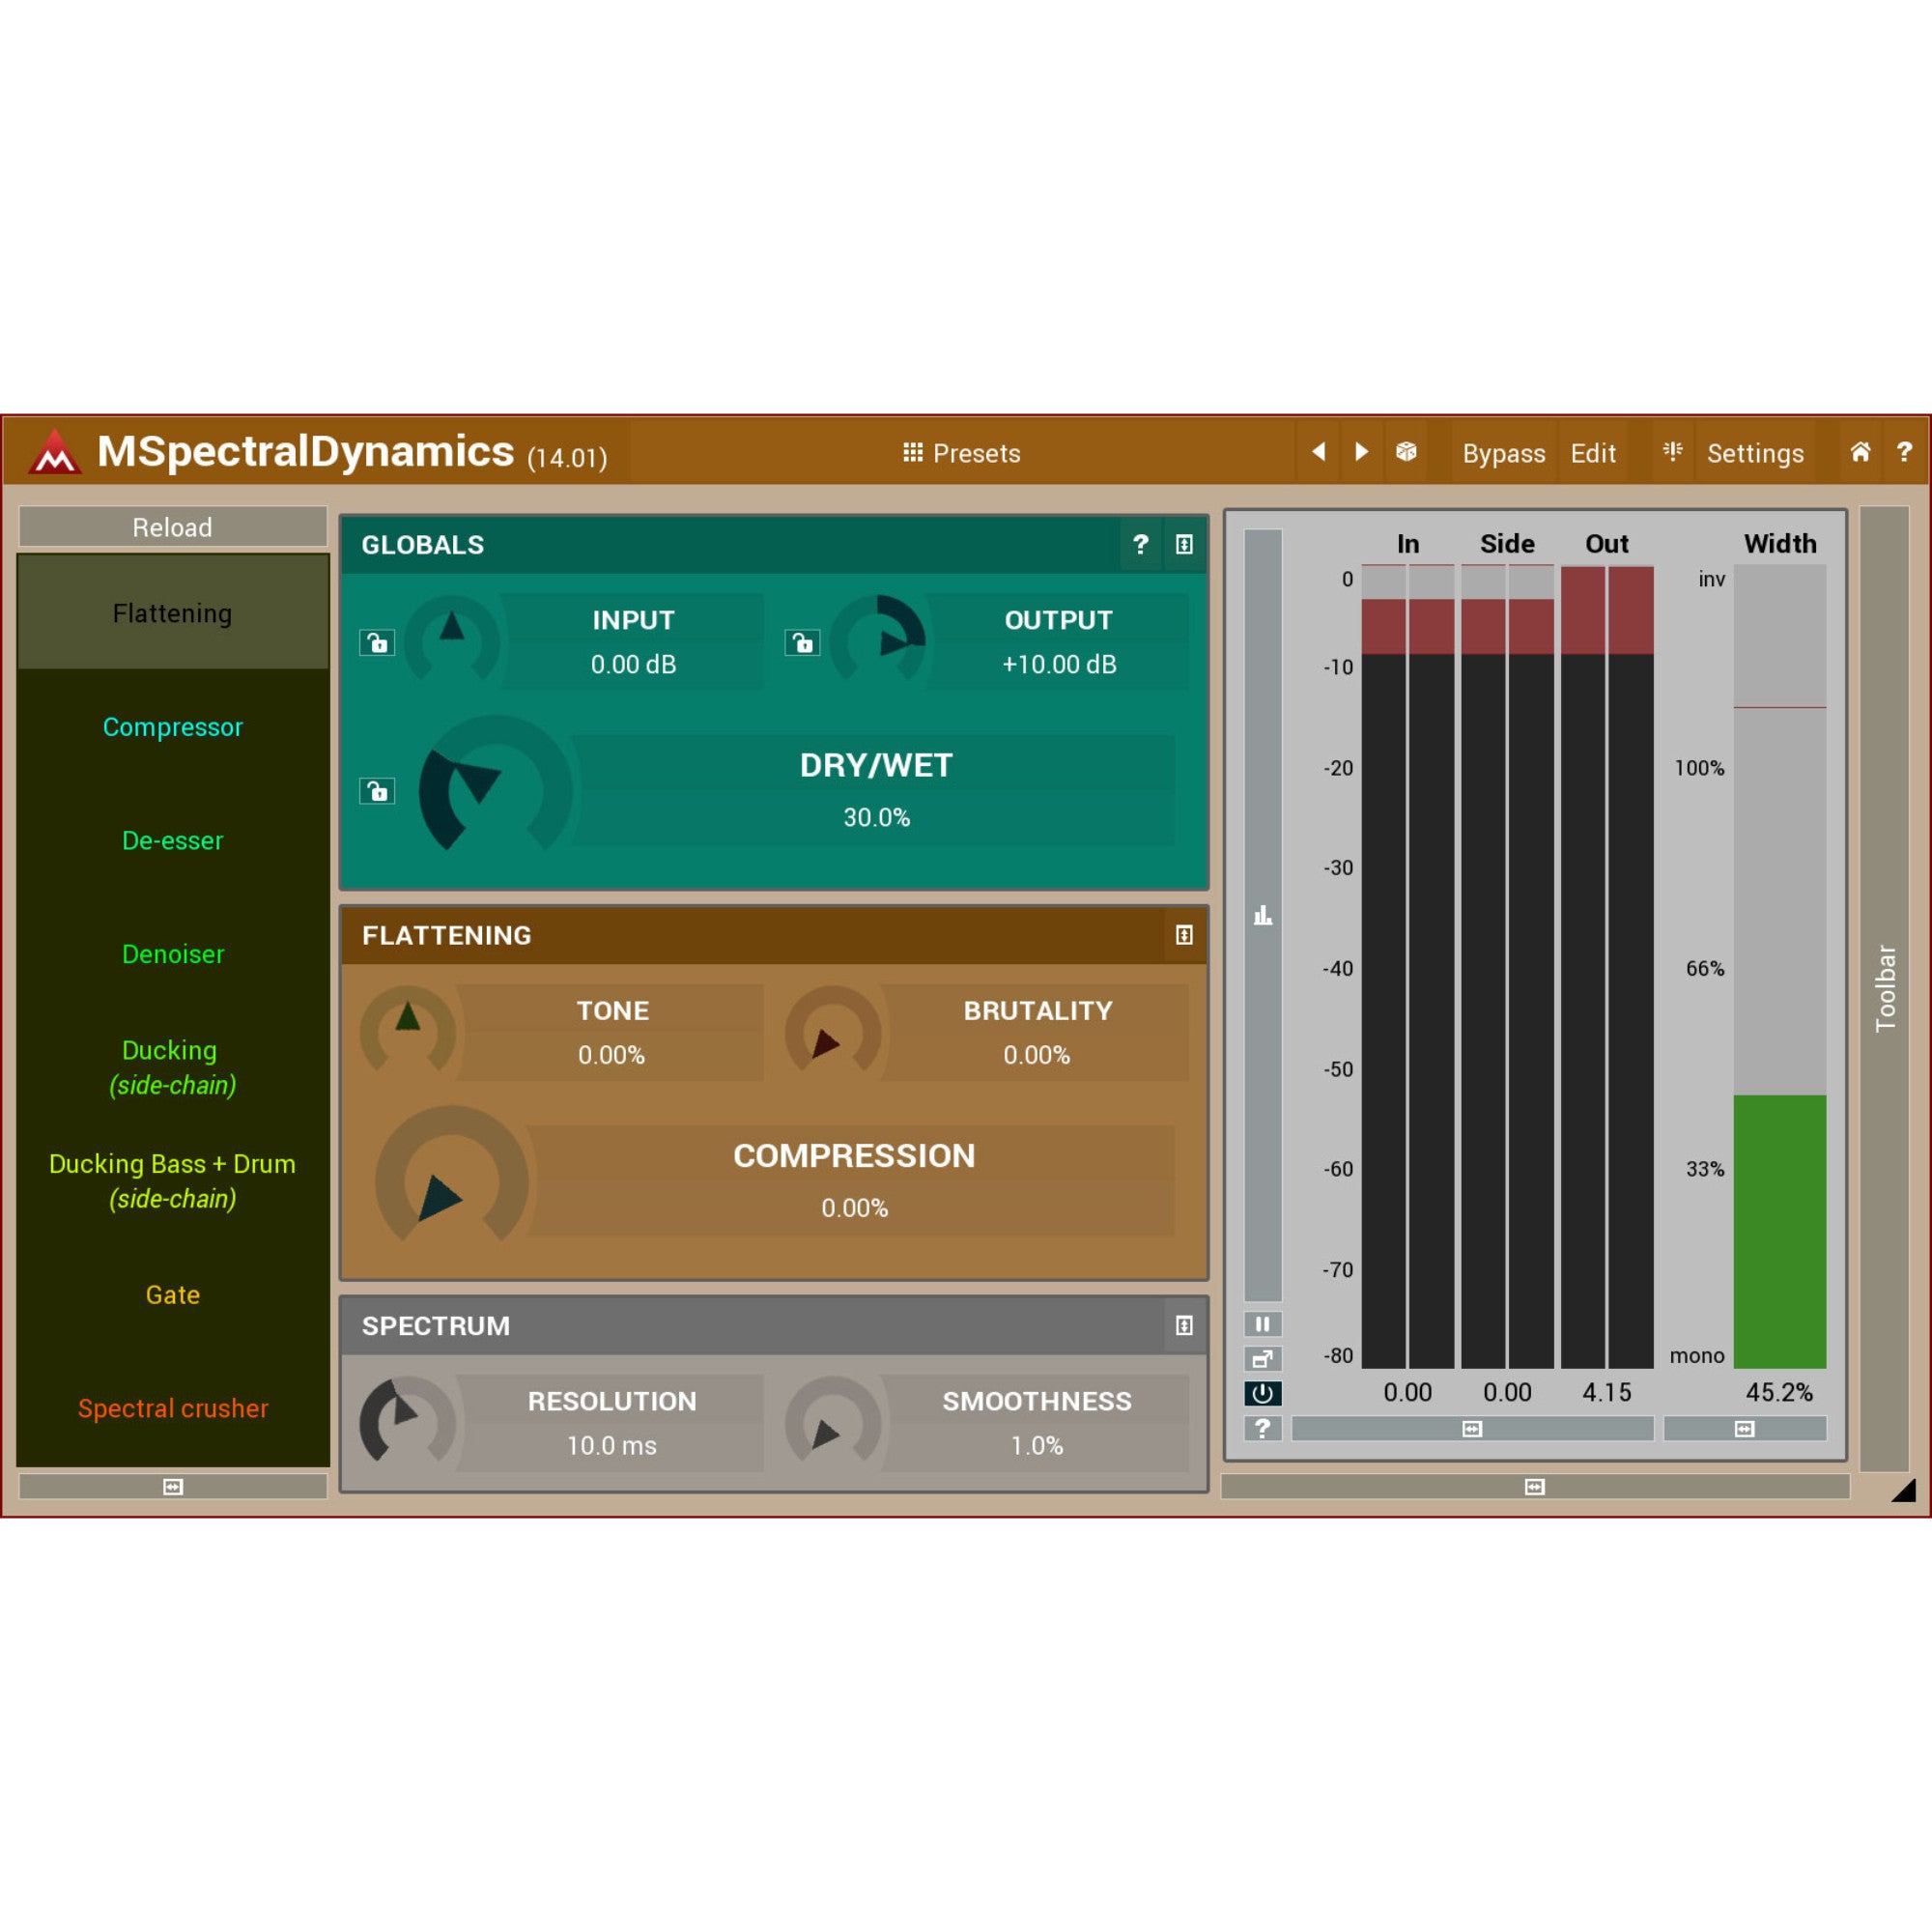Open the Presets browser
The image size is (1932, 1932).
click(961, 453)
